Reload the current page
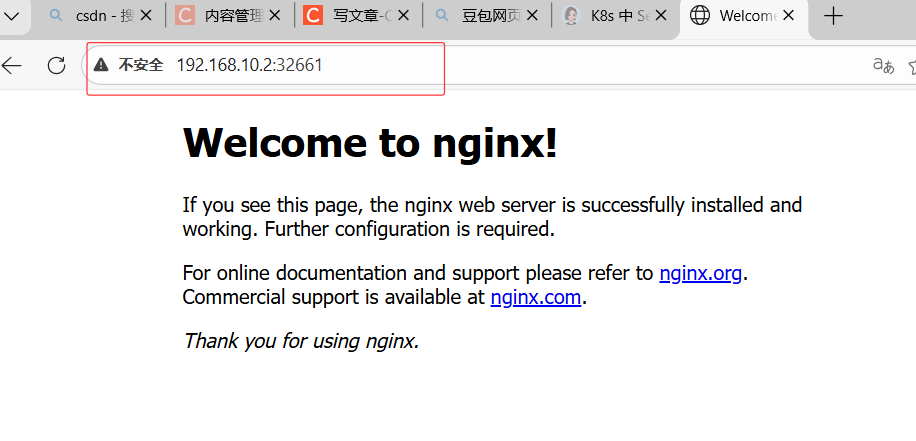 tap(56, 65)
